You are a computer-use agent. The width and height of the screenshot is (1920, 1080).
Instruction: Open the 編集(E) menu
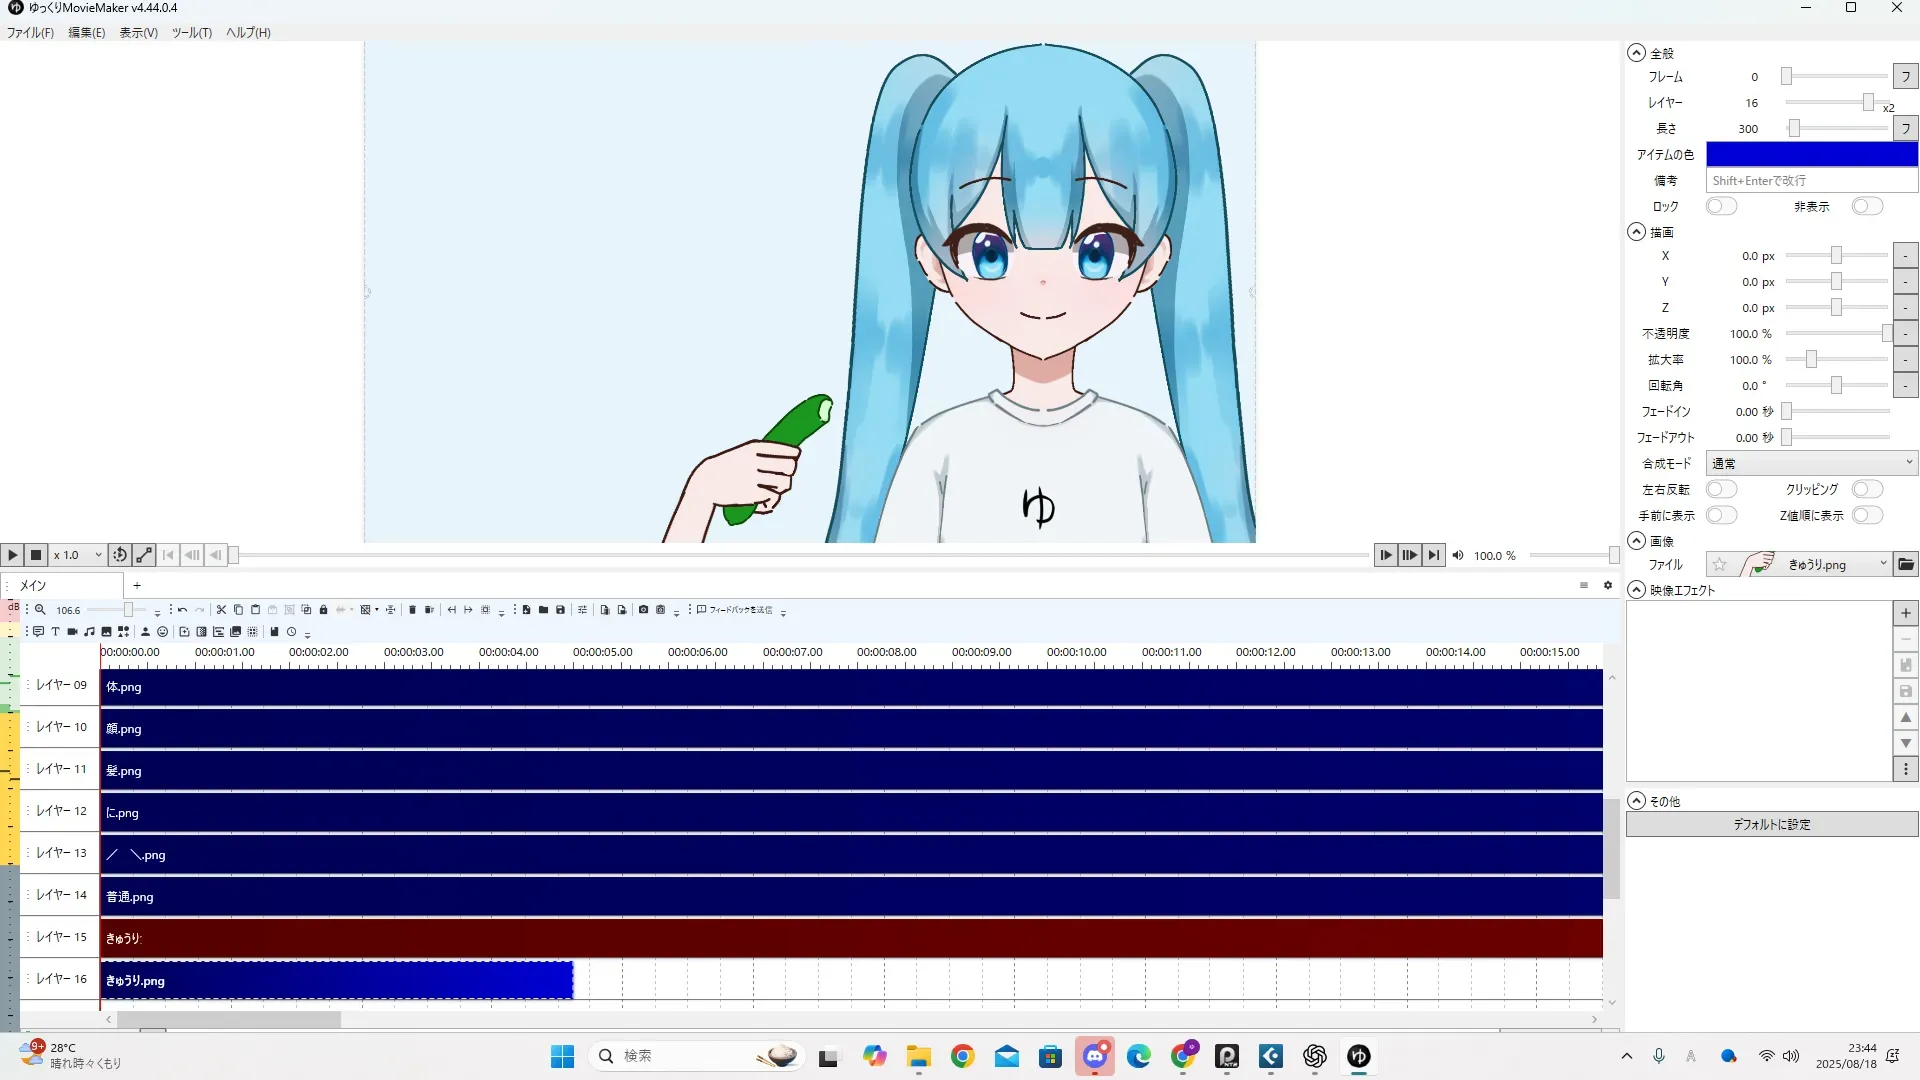[x=86, y=33]
